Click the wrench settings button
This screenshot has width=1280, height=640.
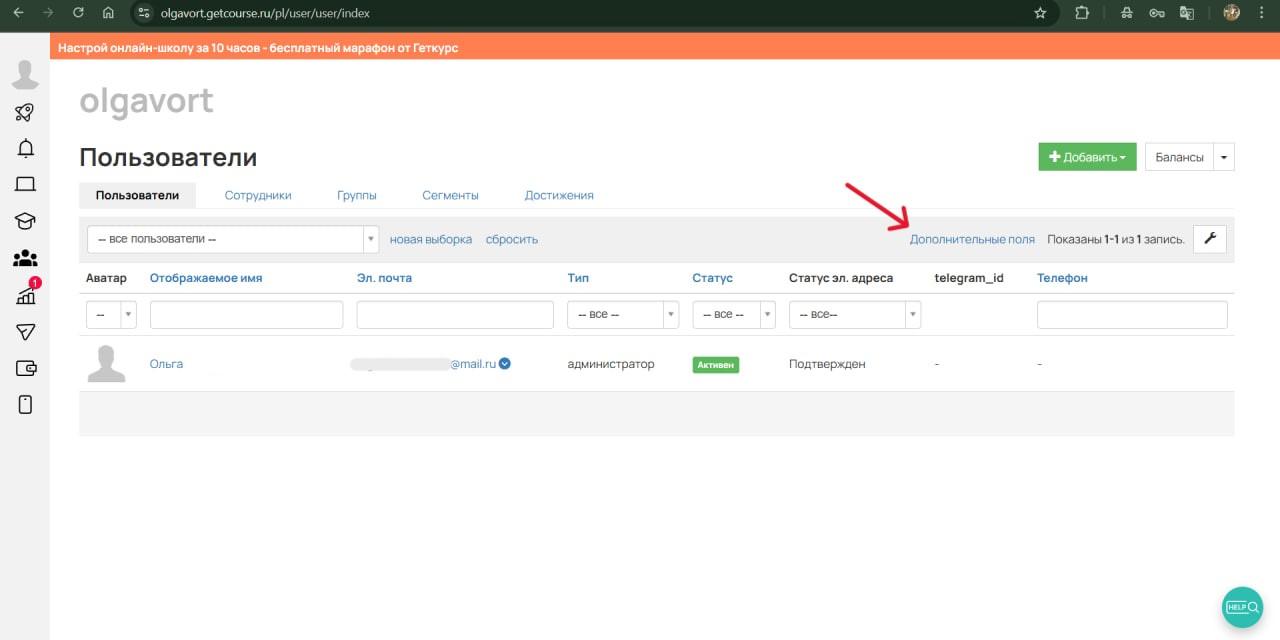click(1209, 238)
